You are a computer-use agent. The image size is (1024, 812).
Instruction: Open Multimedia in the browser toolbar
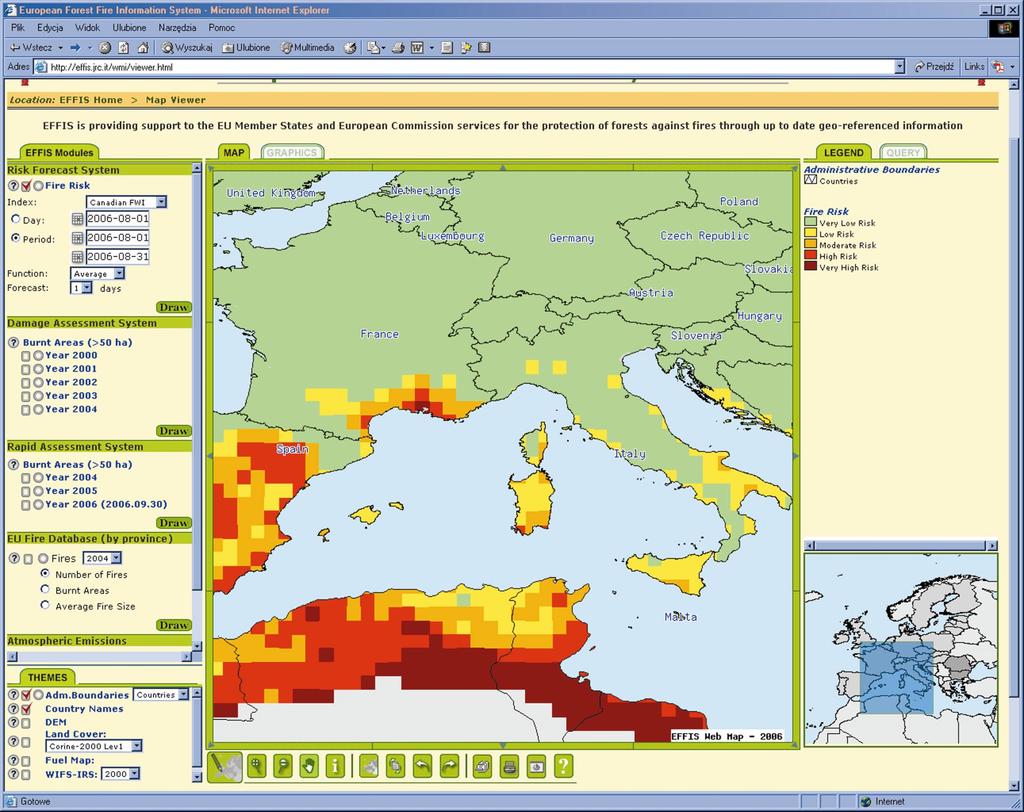pos(308,48)
